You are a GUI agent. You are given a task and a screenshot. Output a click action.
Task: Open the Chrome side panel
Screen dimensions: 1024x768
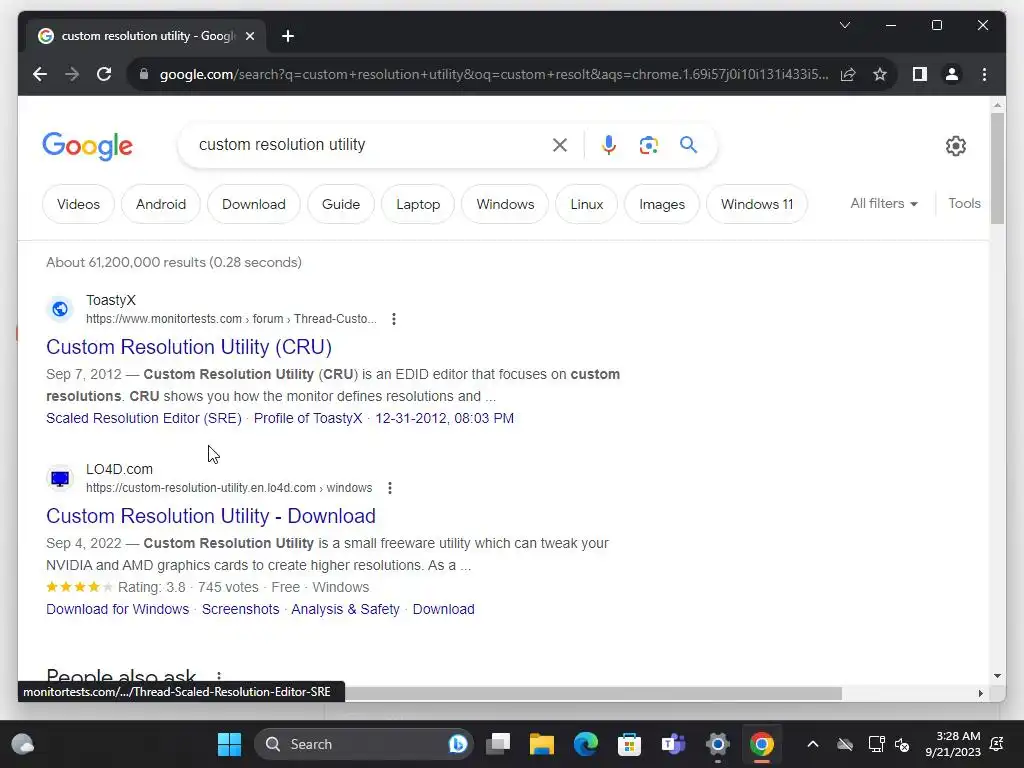[x=920, y=74]
